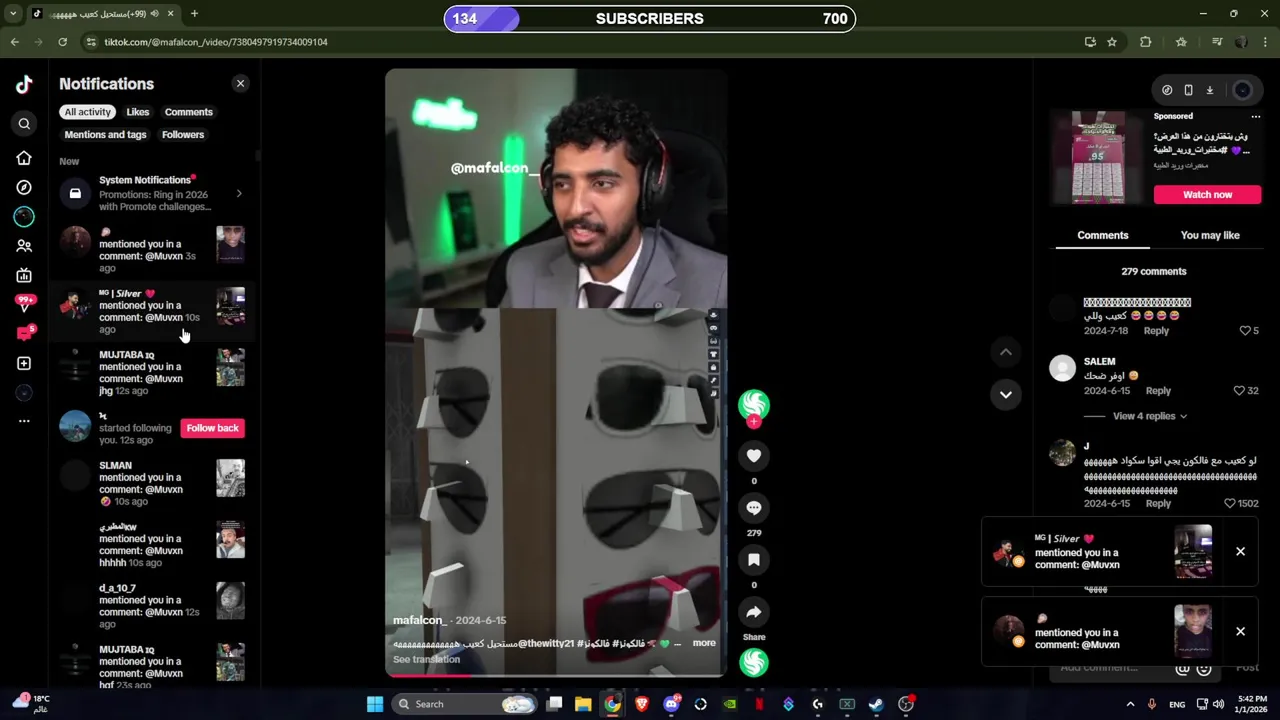Click the Follow back button
1280x720 pixels.
[x=213, y=428]
